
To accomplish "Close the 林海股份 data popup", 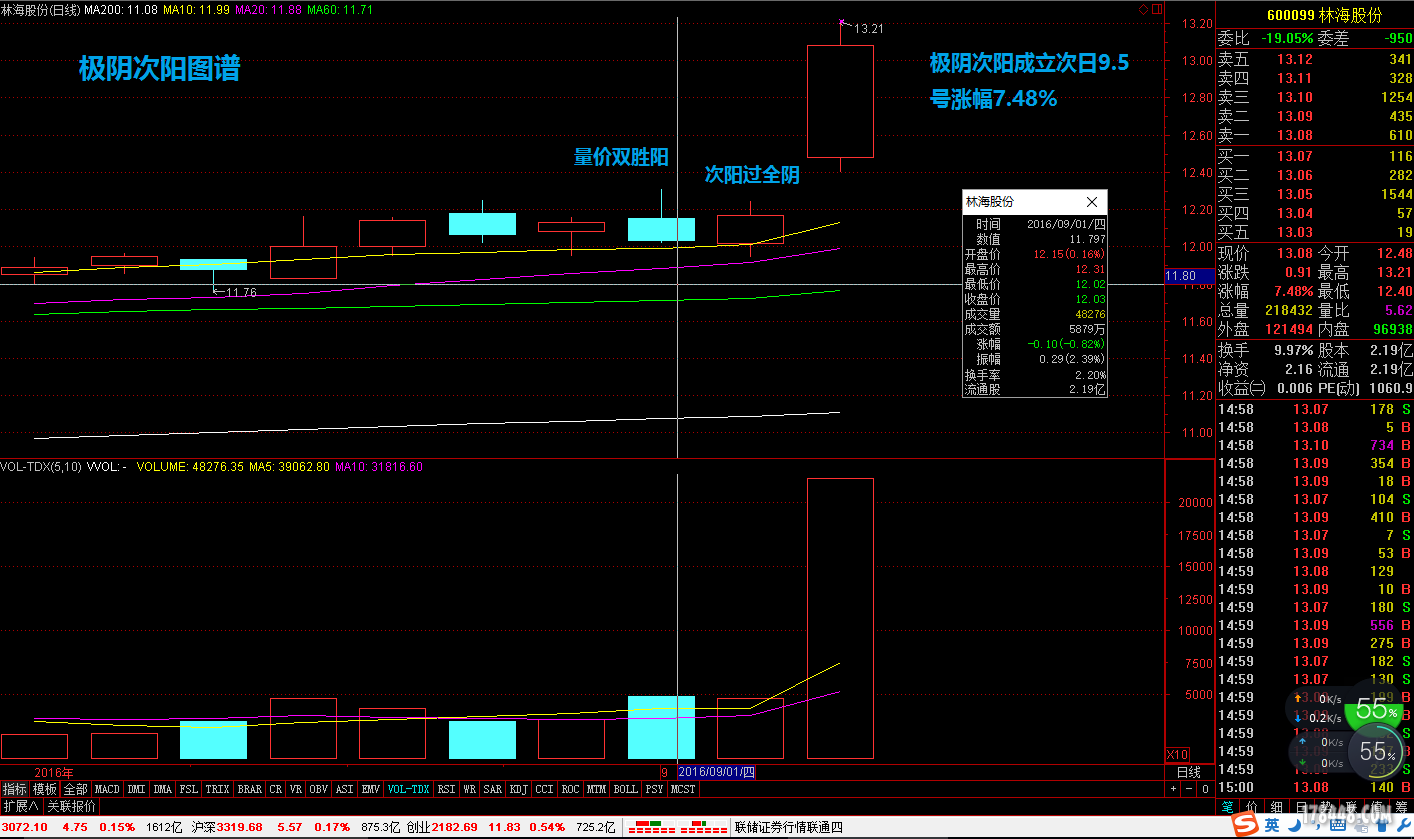I will point(1092,201).
